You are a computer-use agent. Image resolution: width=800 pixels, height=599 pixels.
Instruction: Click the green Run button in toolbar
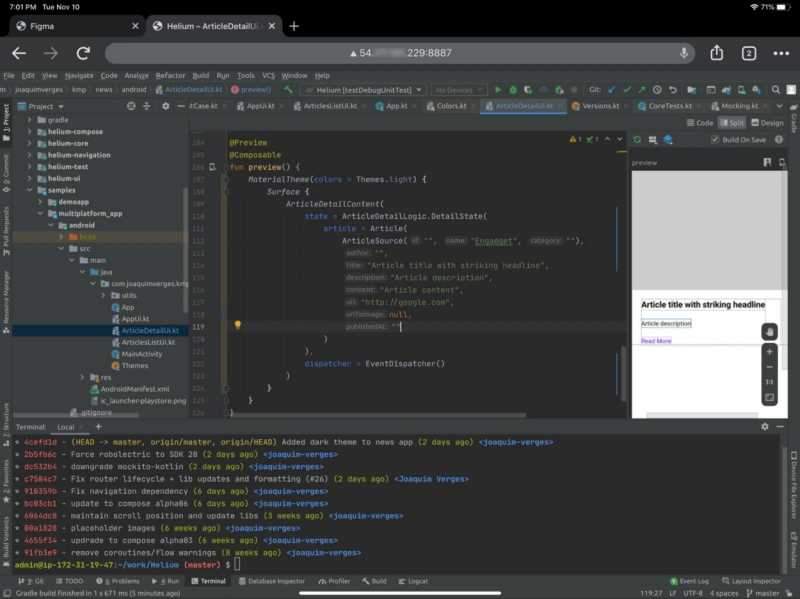pos(499,90)
